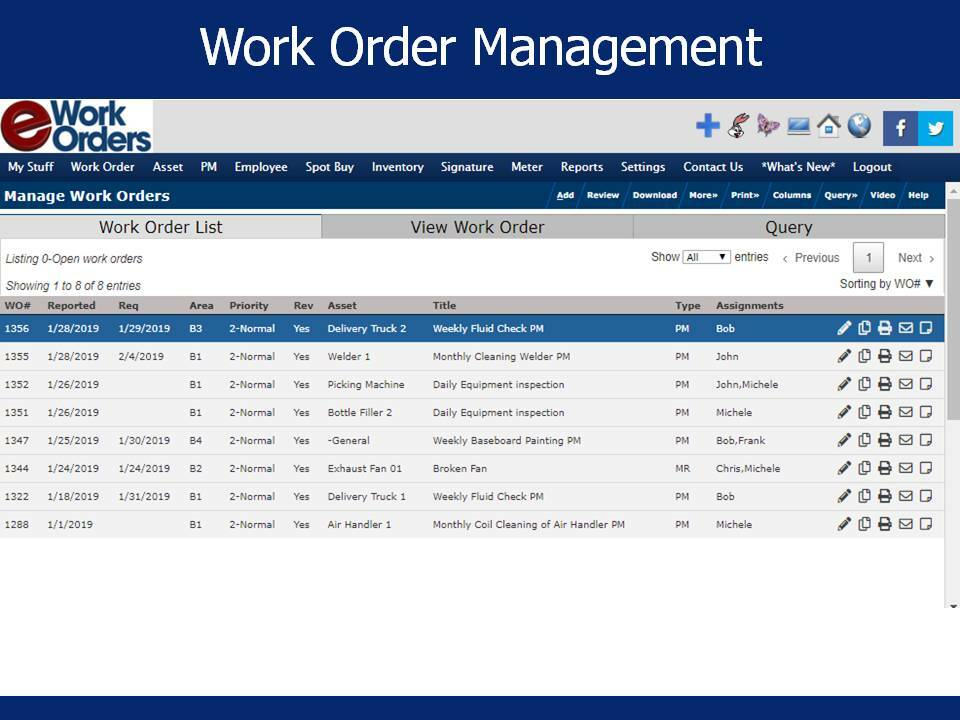Click the Add link in the toolbar
Screen dimensions: 960x720
565,195
